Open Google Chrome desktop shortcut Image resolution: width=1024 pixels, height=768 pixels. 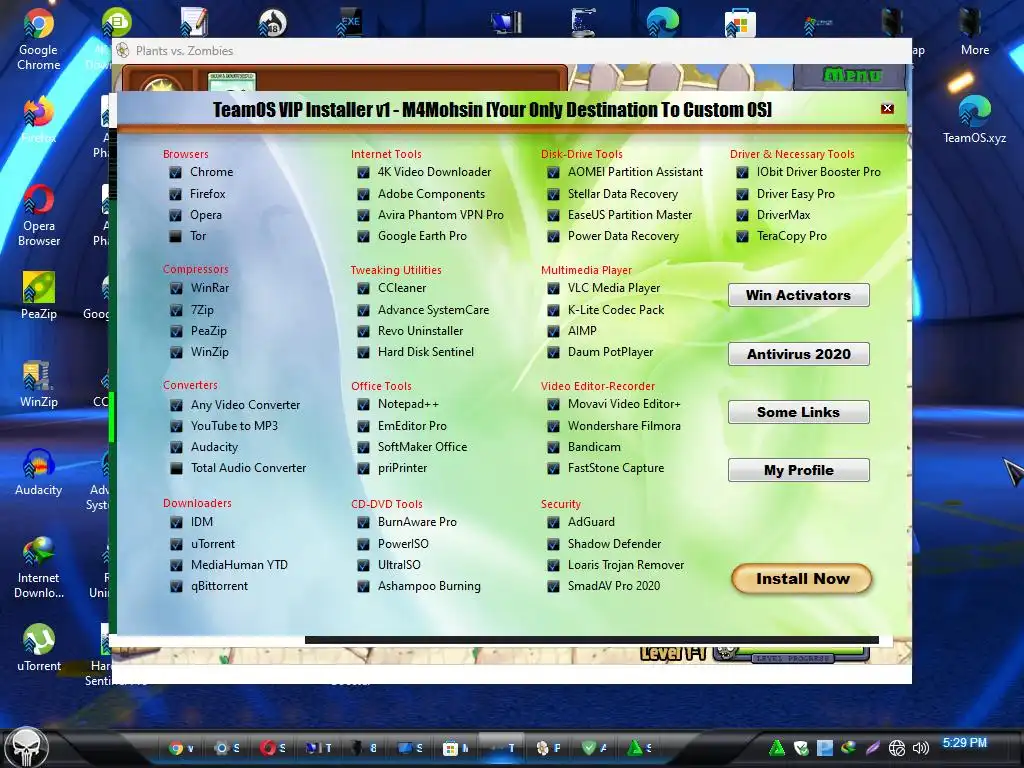(x=39, y=39)
